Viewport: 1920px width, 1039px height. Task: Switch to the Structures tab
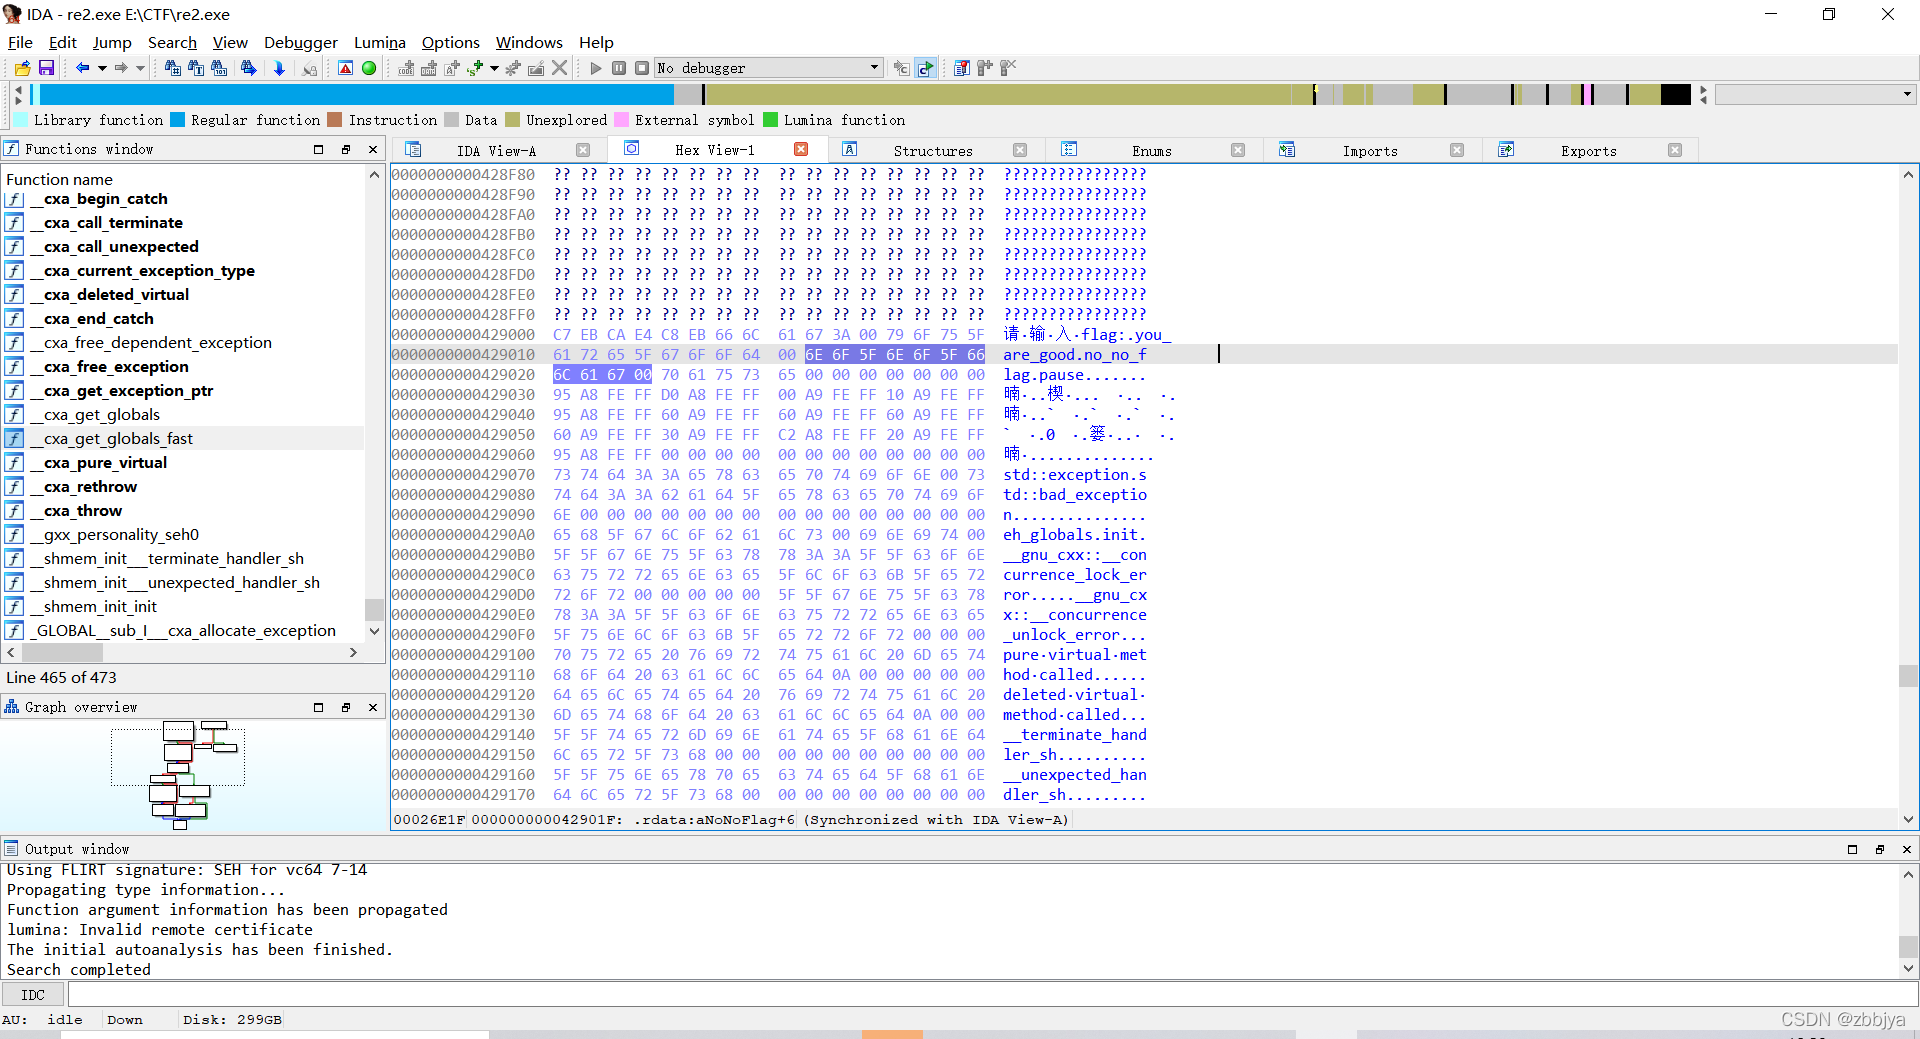(933, 150)
